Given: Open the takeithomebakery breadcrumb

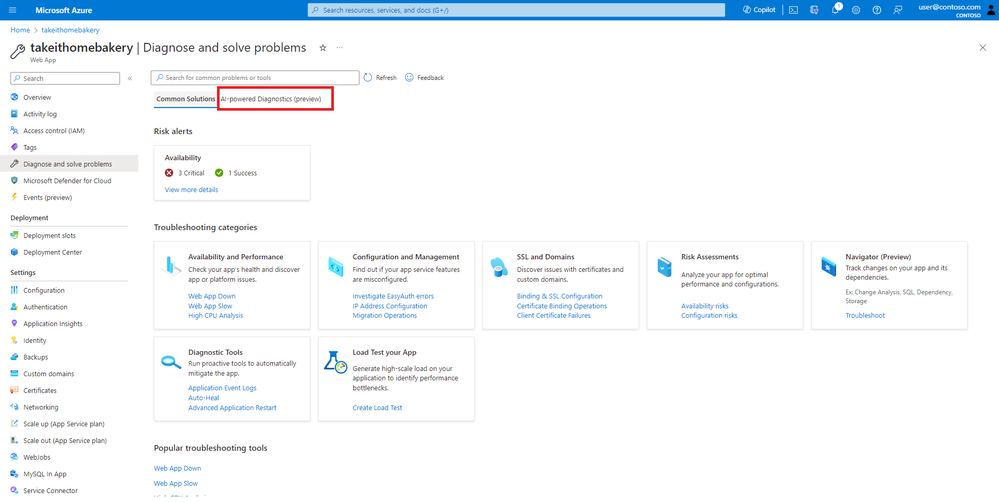Looking at the screenshot, I should [71, 30].
